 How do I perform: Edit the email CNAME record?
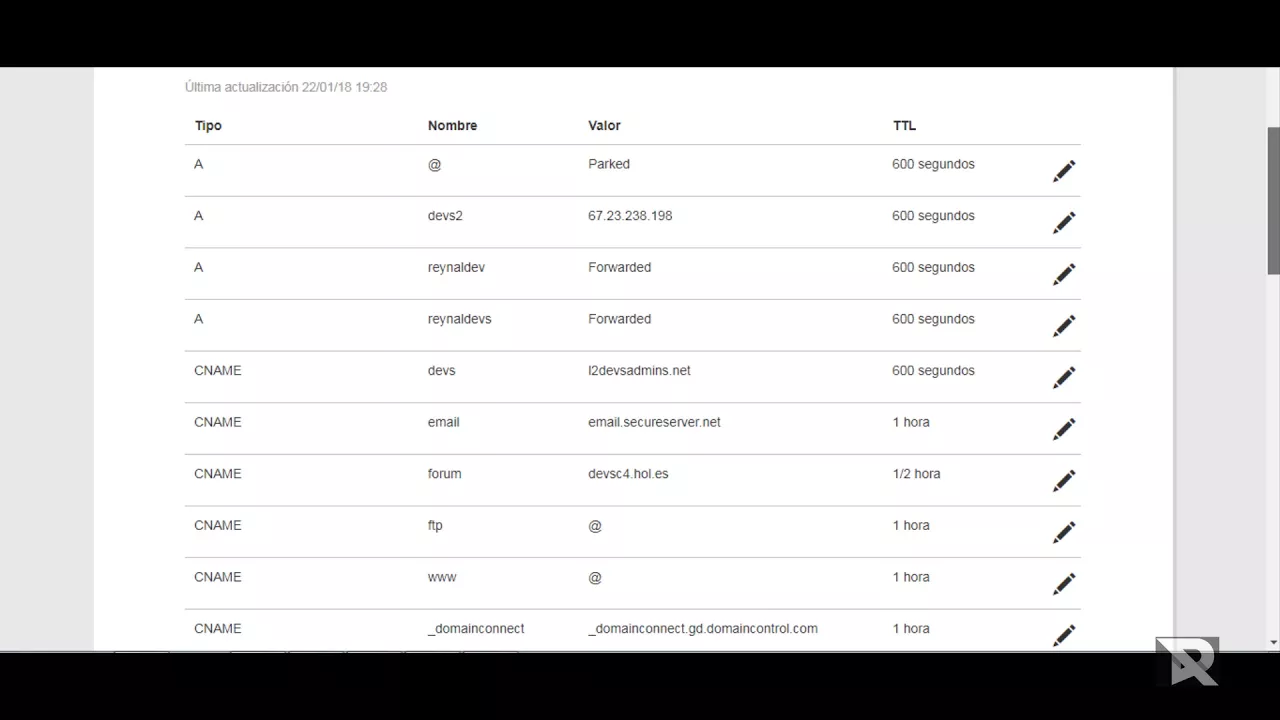pyautogui.click(x=1064, y=429)
